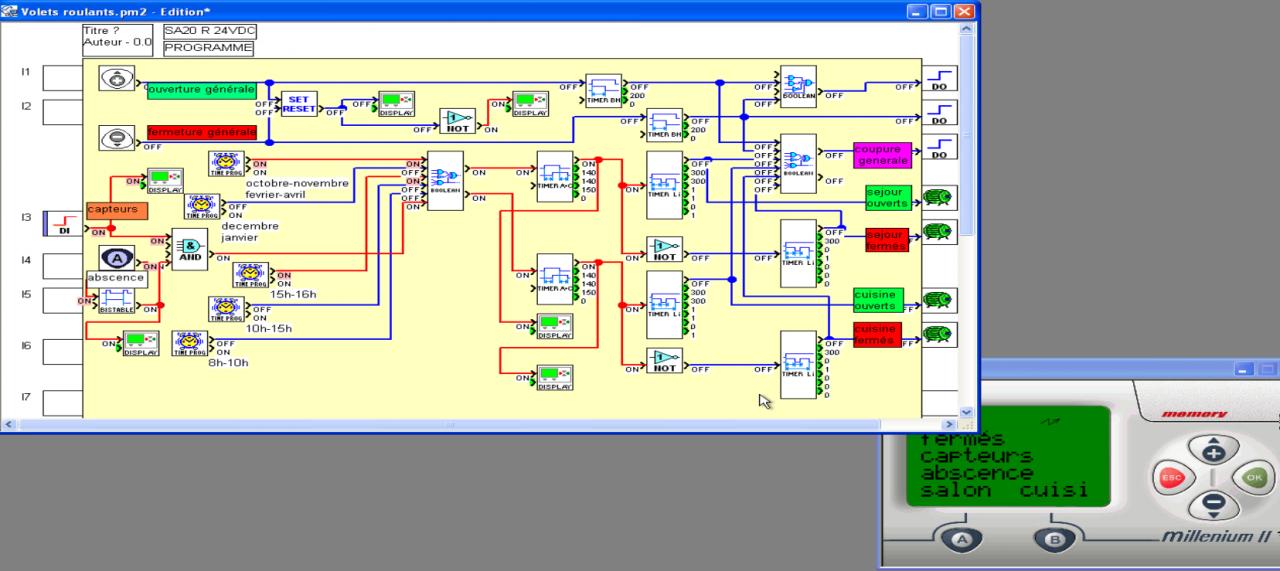Select the middle NOT block feeding sejour timer
The width and height of the screenshot is (1280, 571).
pos(664,249)
